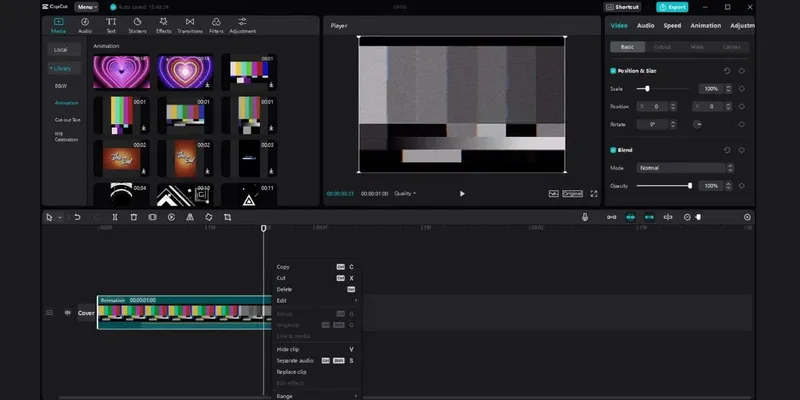
Task: Mute the timeline track audio
Action: click(68, 312)
